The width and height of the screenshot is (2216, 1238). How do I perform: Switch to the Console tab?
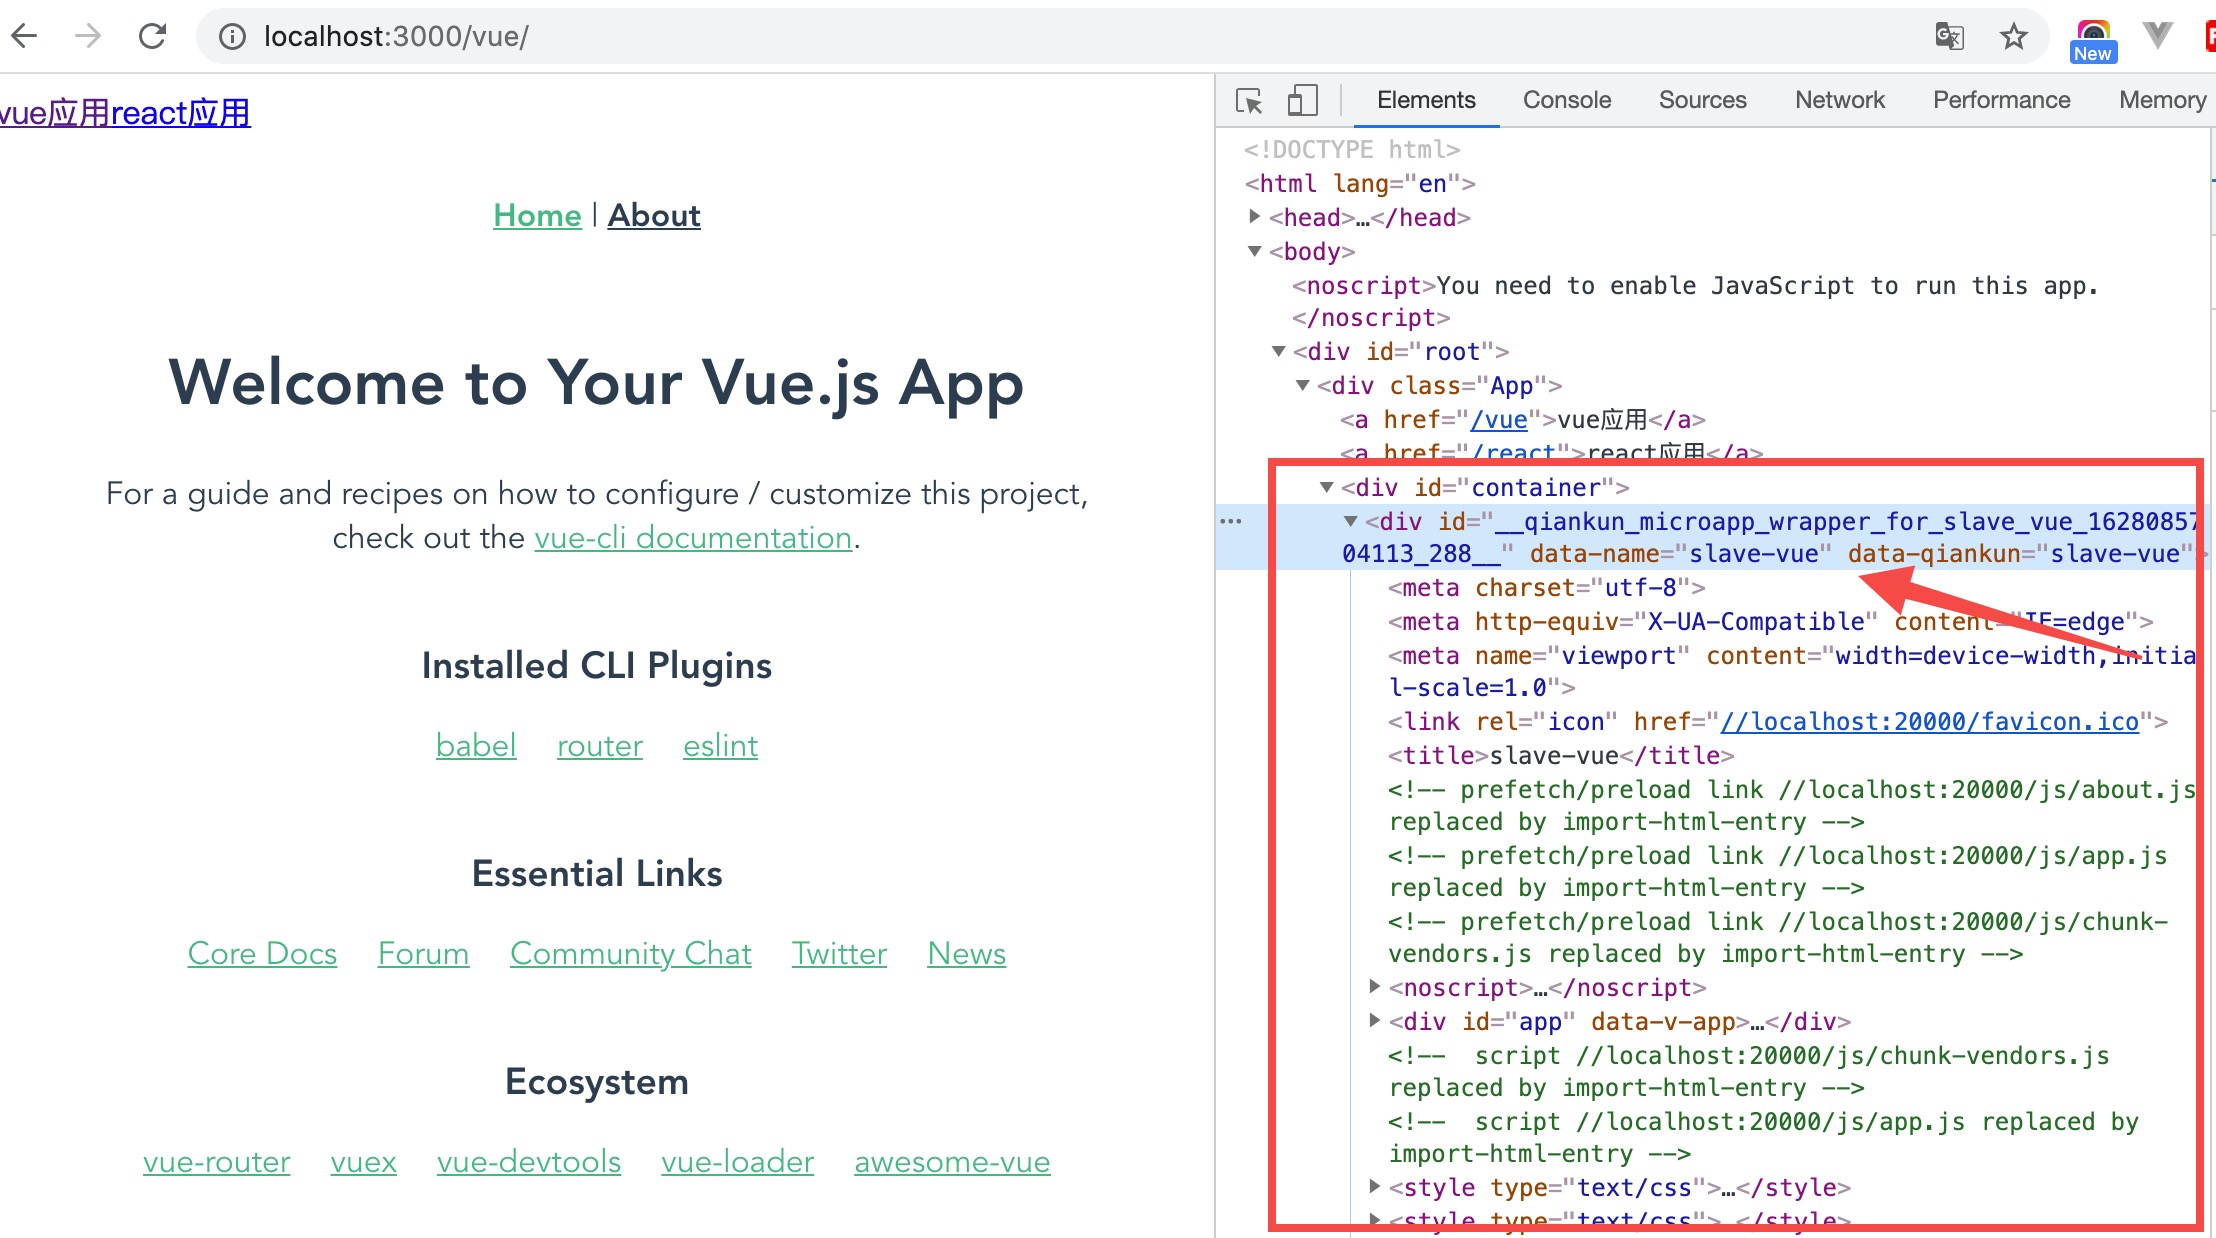pyautogui.click(x=1566, y=100)
